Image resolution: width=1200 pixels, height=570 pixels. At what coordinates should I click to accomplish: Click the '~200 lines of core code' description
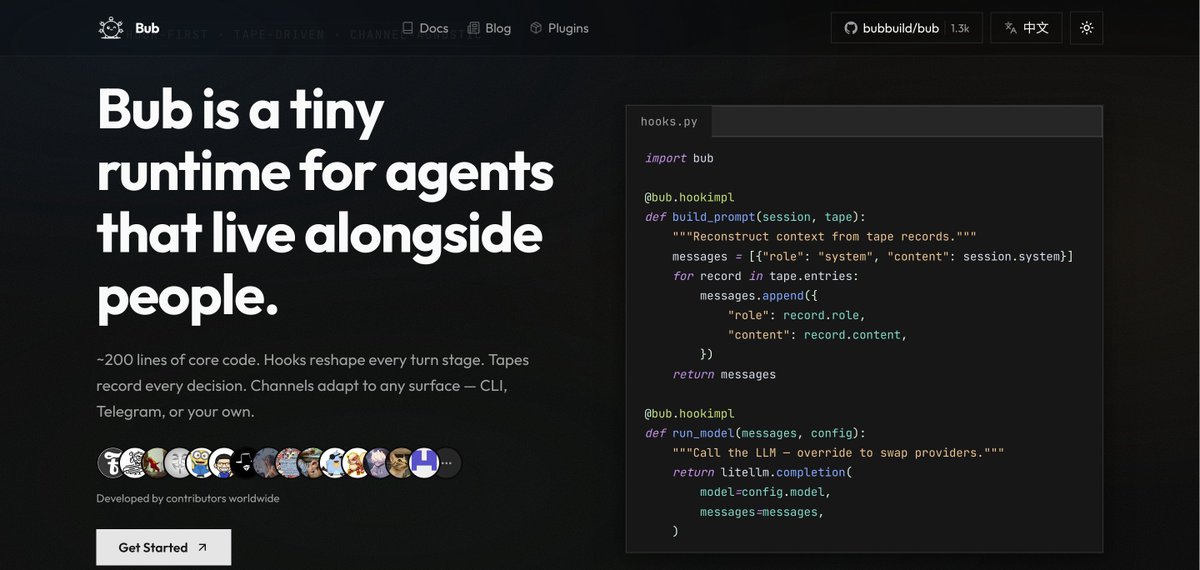(x=313, y=385)
